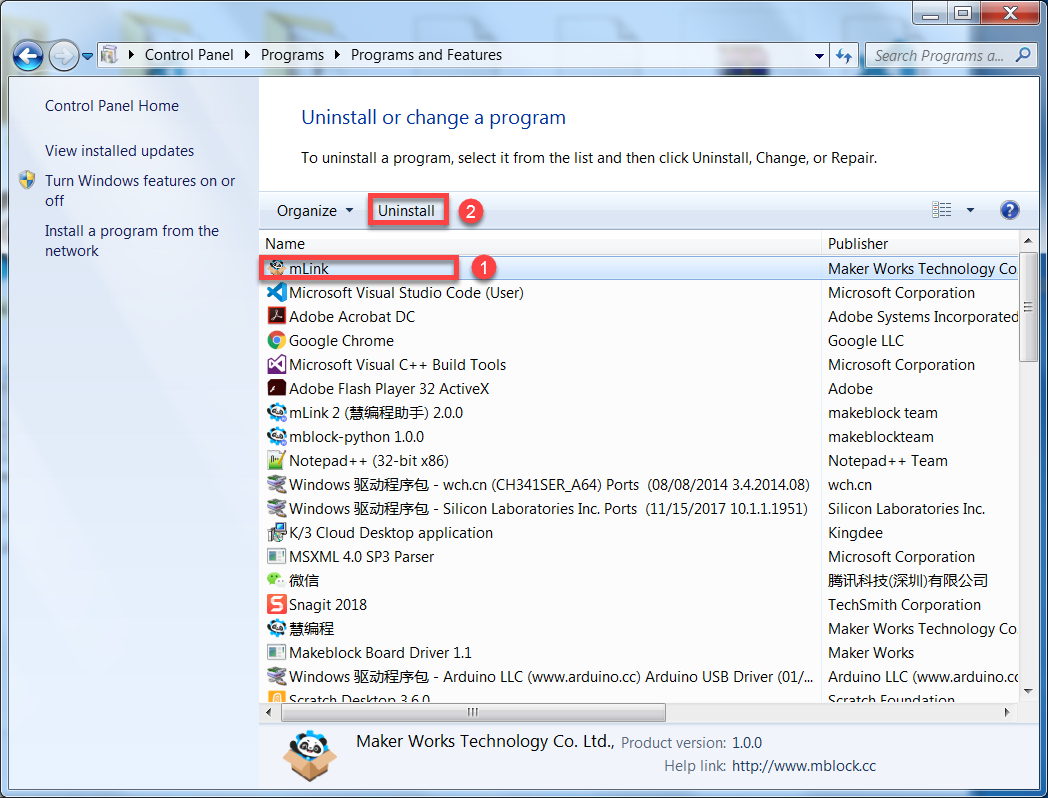The image size is (1048, 798).
Task: Select the Programs breadcrumb
Action: coord(292,55)
